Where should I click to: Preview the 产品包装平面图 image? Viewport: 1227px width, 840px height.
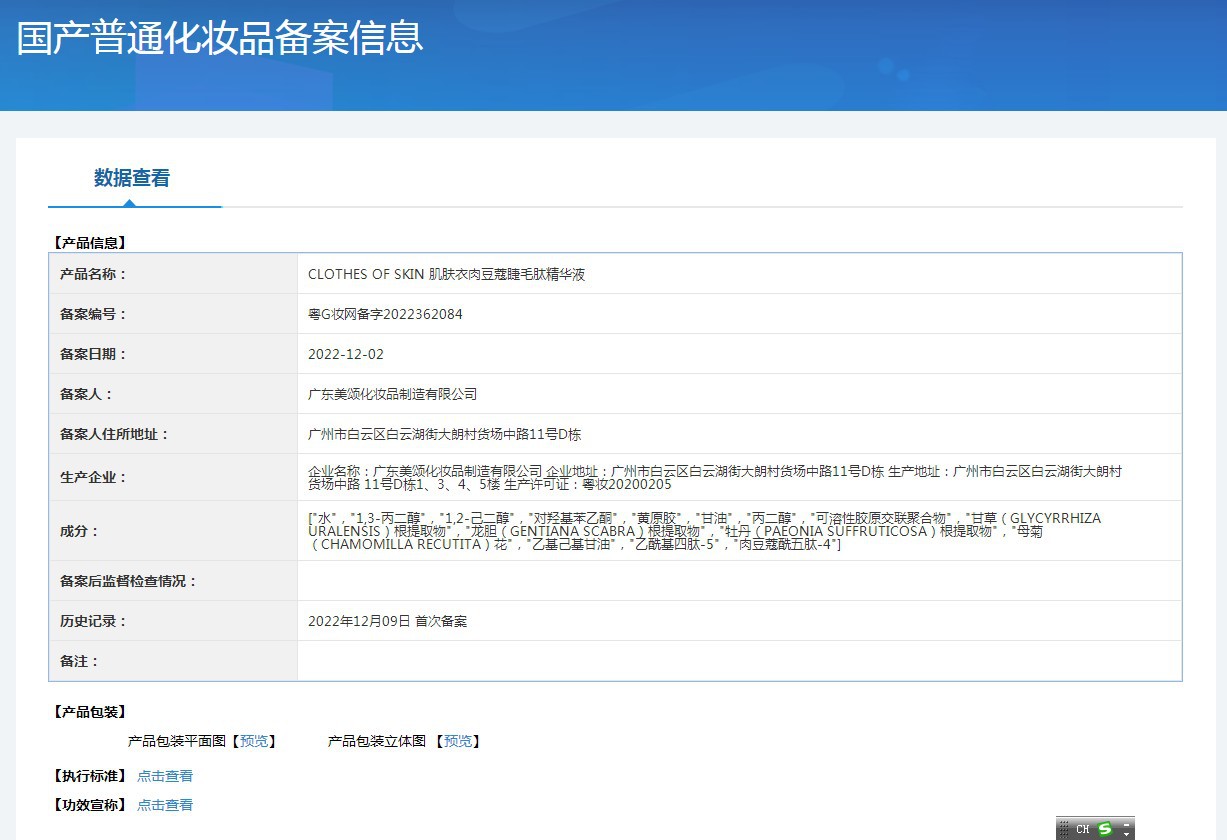254,741
